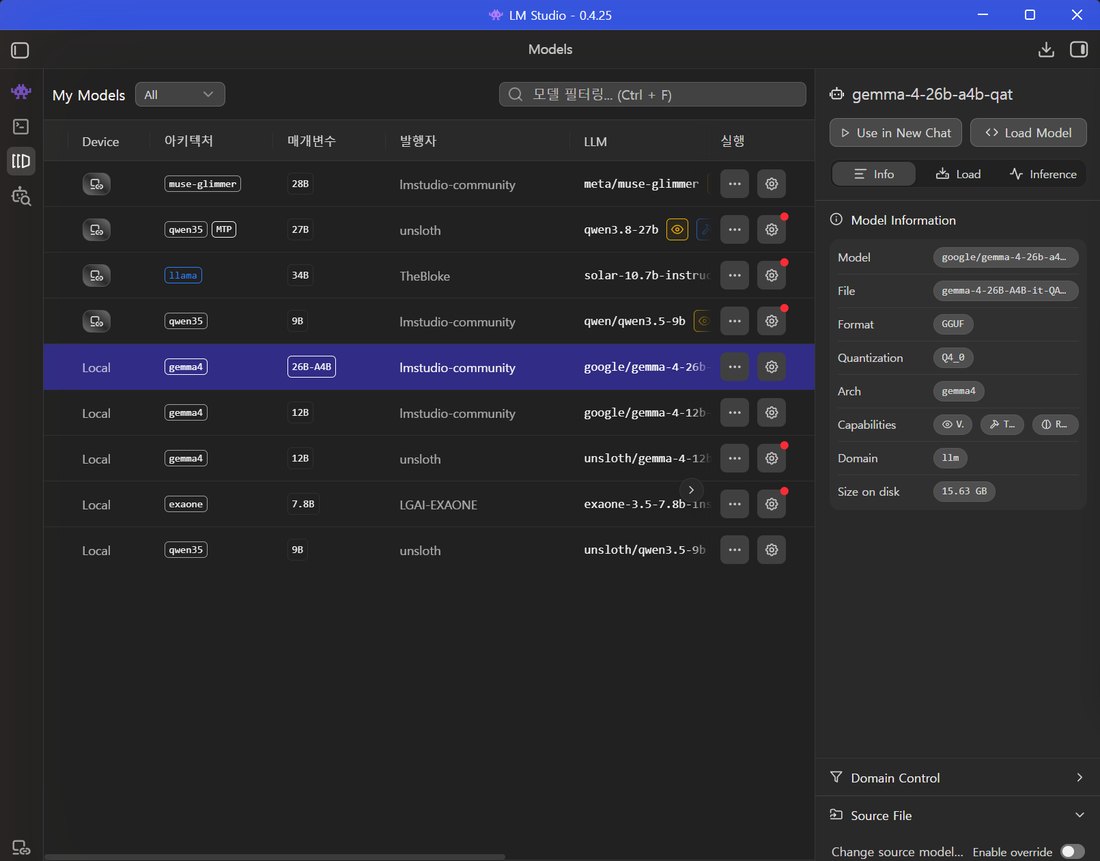Open settings gear for unsloth/qwen3.5-9b
The width and height of the screenshot is (1100, 861).
coord(771,549)
